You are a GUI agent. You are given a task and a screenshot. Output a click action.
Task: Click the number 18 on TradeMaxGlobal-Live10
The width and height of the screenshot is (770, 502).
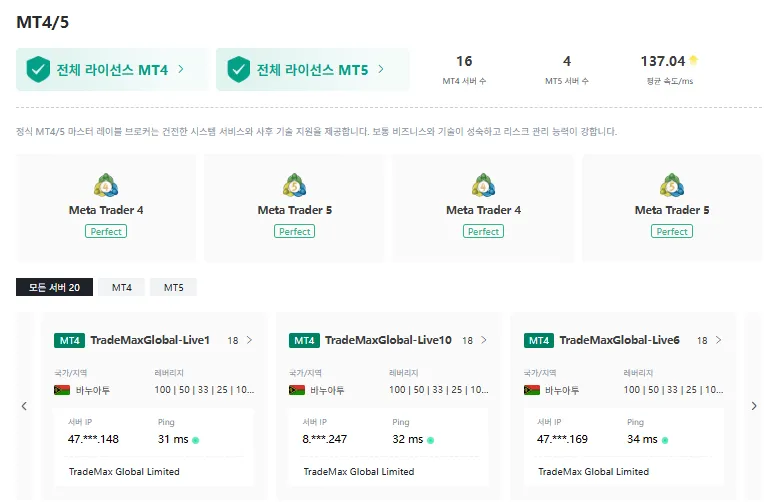click(468, 340)
